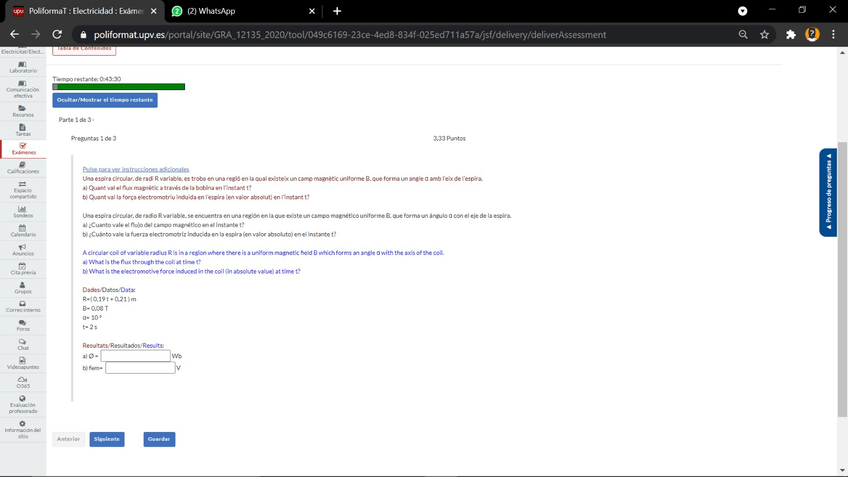This screenshot has height=477, width=848.
Task: Click Ocultar/Mostrar el tiempo restante button
Action: tap(105, 100)
